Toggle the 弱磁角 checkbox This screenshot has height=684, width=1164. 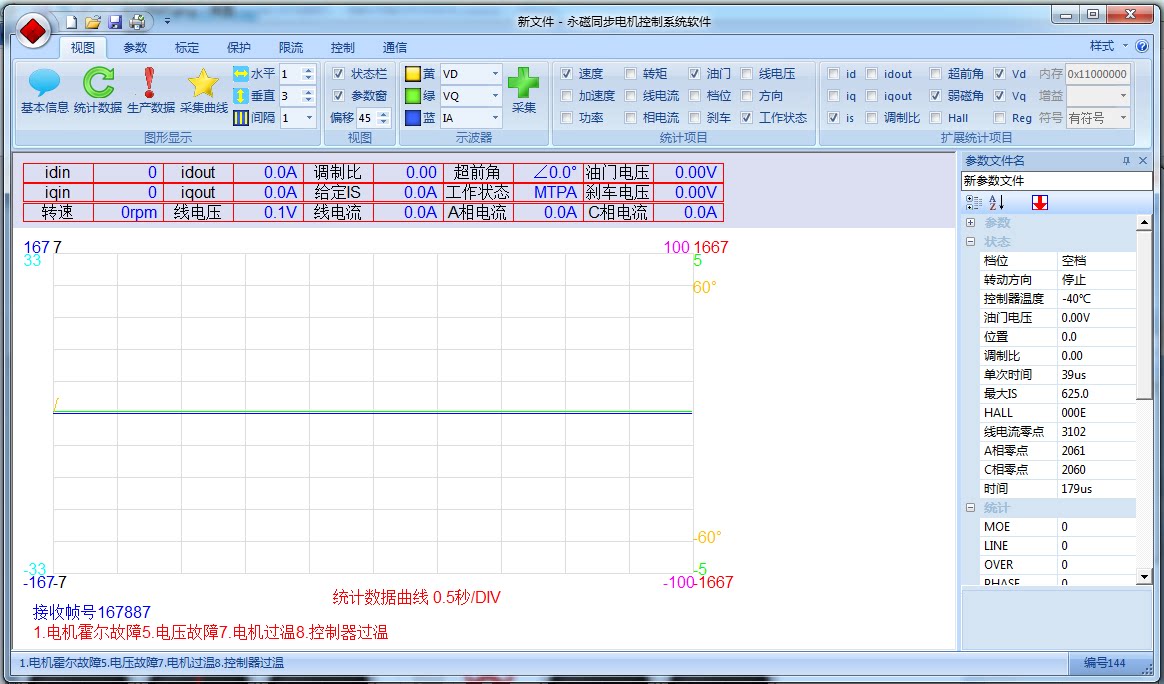[935, 96]
